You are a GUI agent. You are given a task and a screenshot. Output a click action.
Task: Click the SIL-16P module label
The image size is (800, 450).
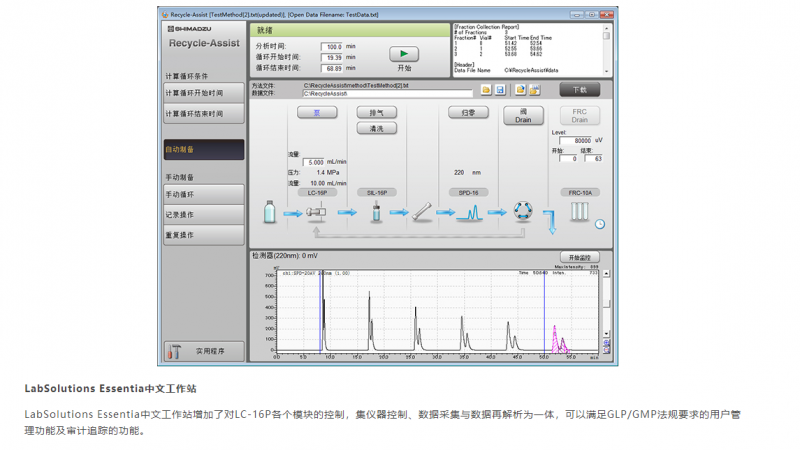point(377,193)
